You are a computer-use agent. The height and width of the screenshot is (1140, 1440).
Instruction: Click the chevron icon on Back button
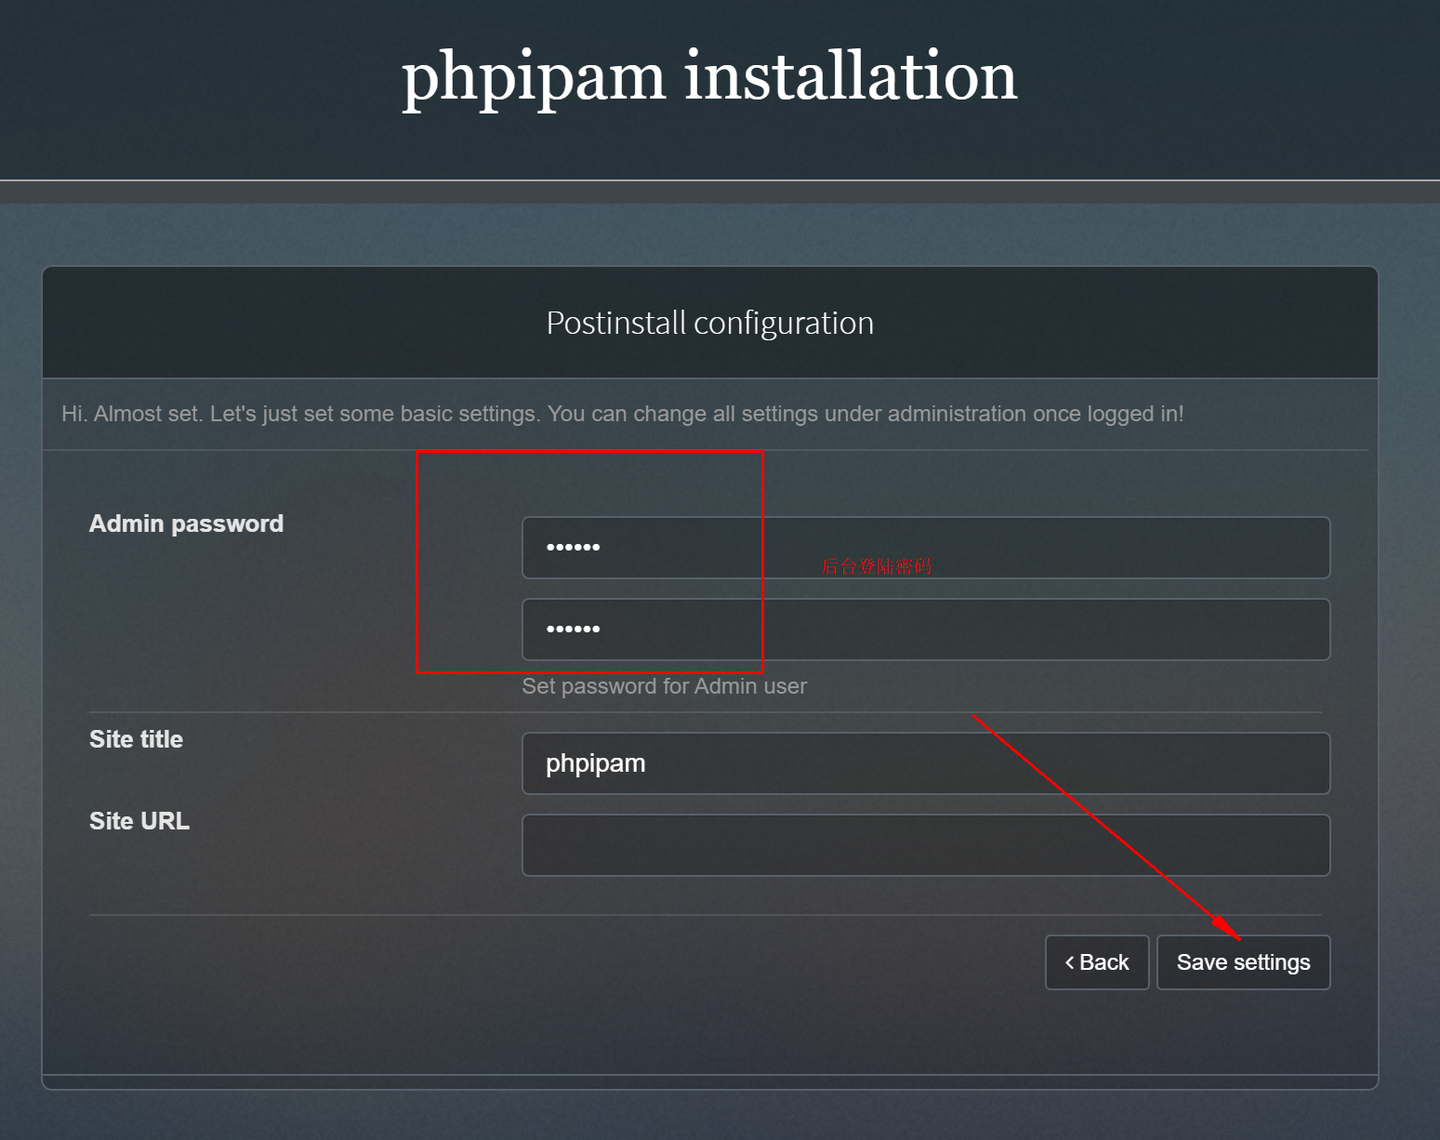pyautogui.click(x=1069, y=962)
